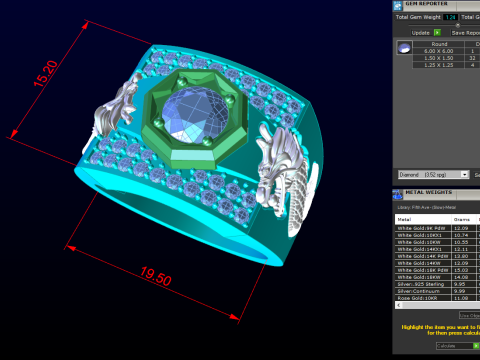Select the White Gold:9K PdW row

(438, 228)
